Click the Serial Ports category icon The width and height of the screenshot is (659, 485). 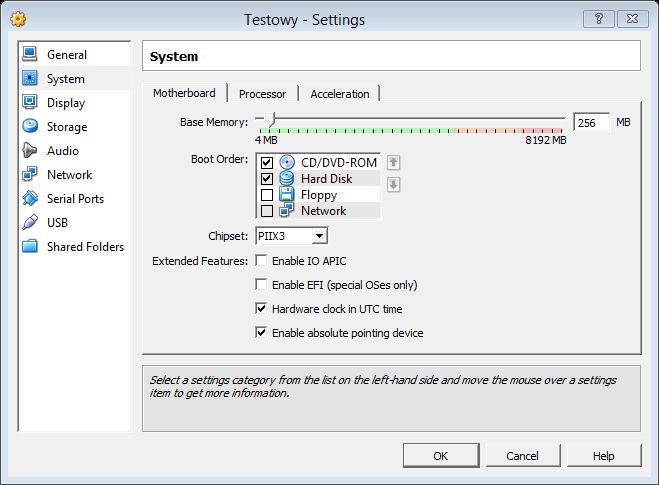tap(30, 198)
